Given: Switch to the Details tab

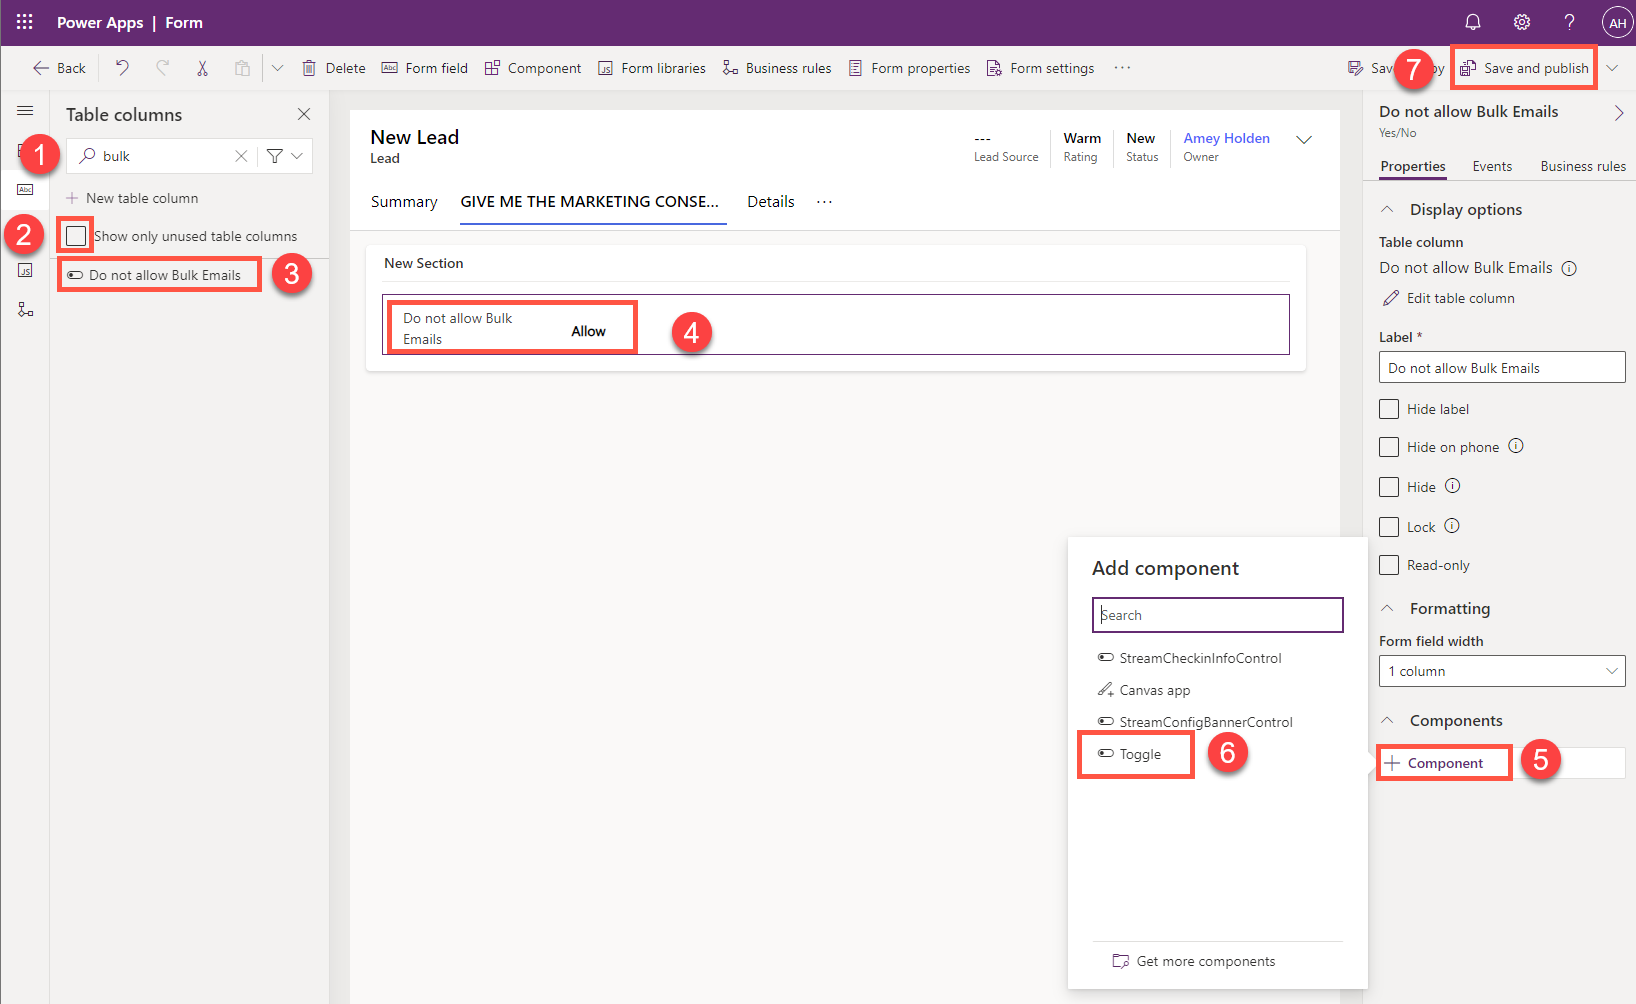Looking at the screenshot, I should 770,201.
